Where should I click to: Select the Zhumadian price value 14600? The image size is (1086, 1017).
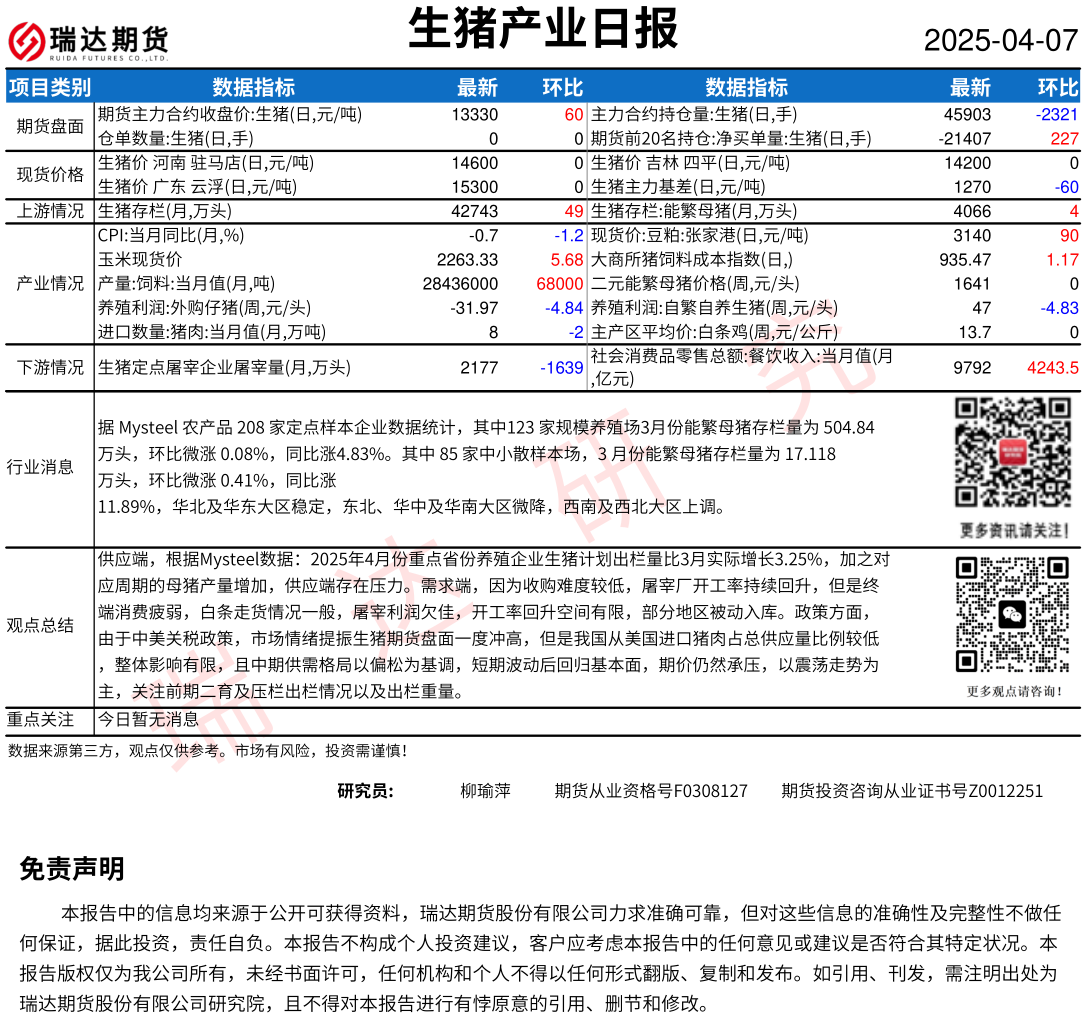(x=474, y=163)
